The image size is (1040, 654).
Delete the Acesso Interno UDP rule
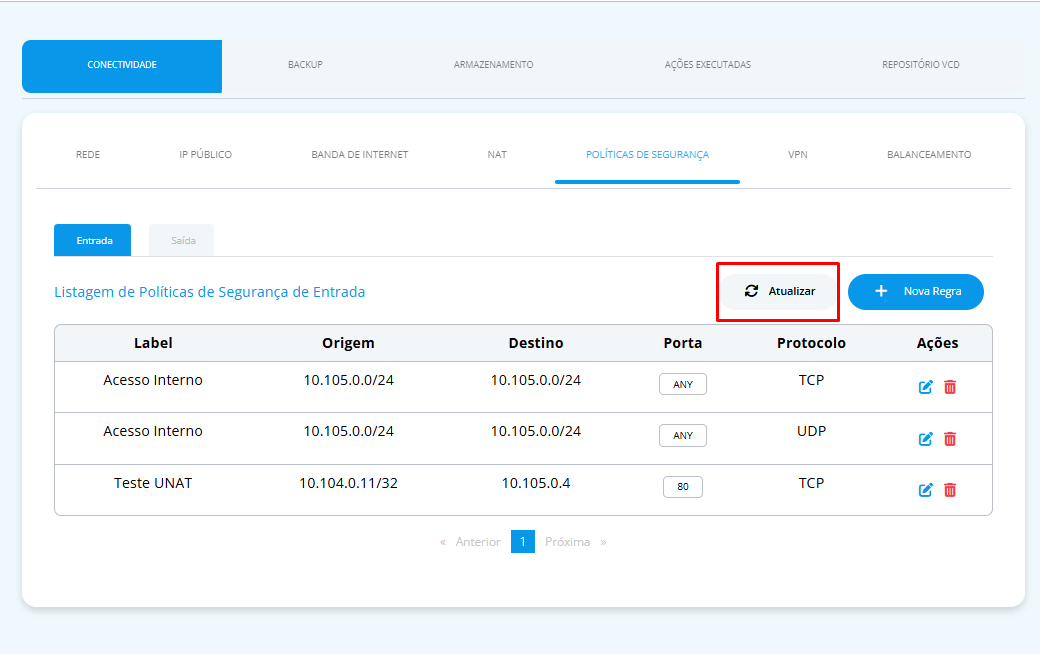pos(950,438)
